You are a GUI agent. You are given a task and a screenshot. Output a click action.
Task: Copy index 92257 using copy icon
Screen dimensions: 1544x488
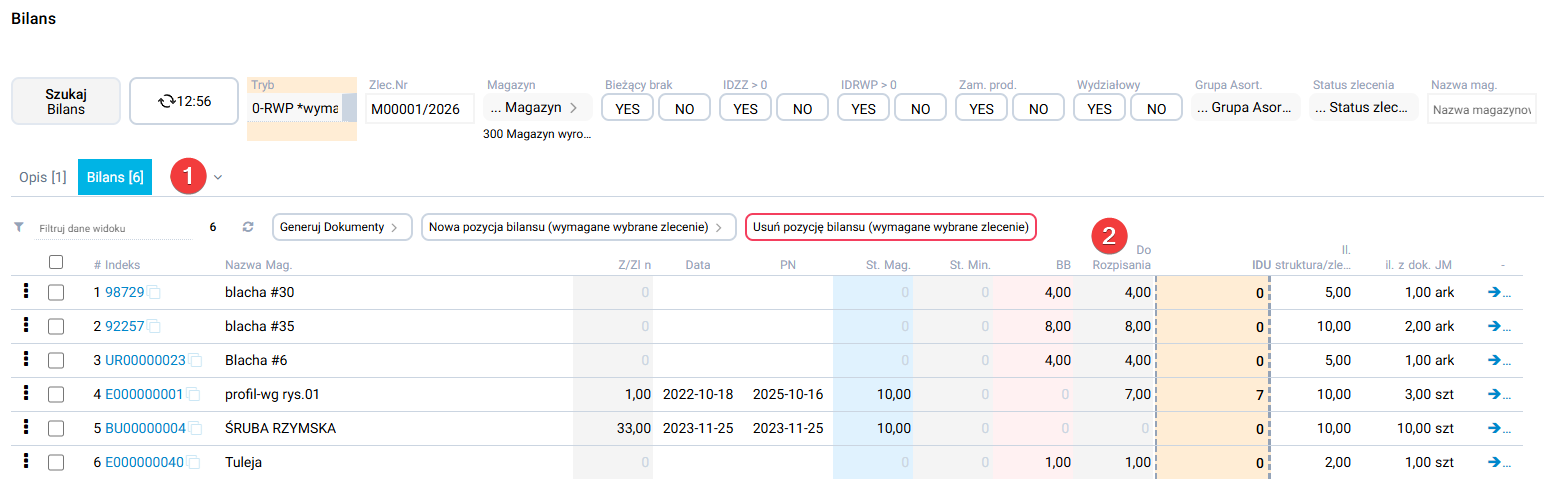(x=155, y=326)
